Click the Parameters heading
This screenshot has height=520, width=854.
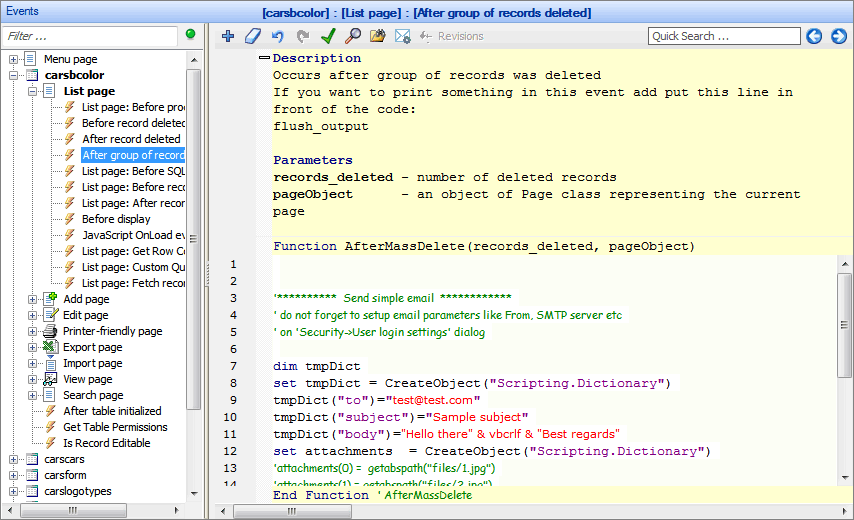tap(313, 160)
